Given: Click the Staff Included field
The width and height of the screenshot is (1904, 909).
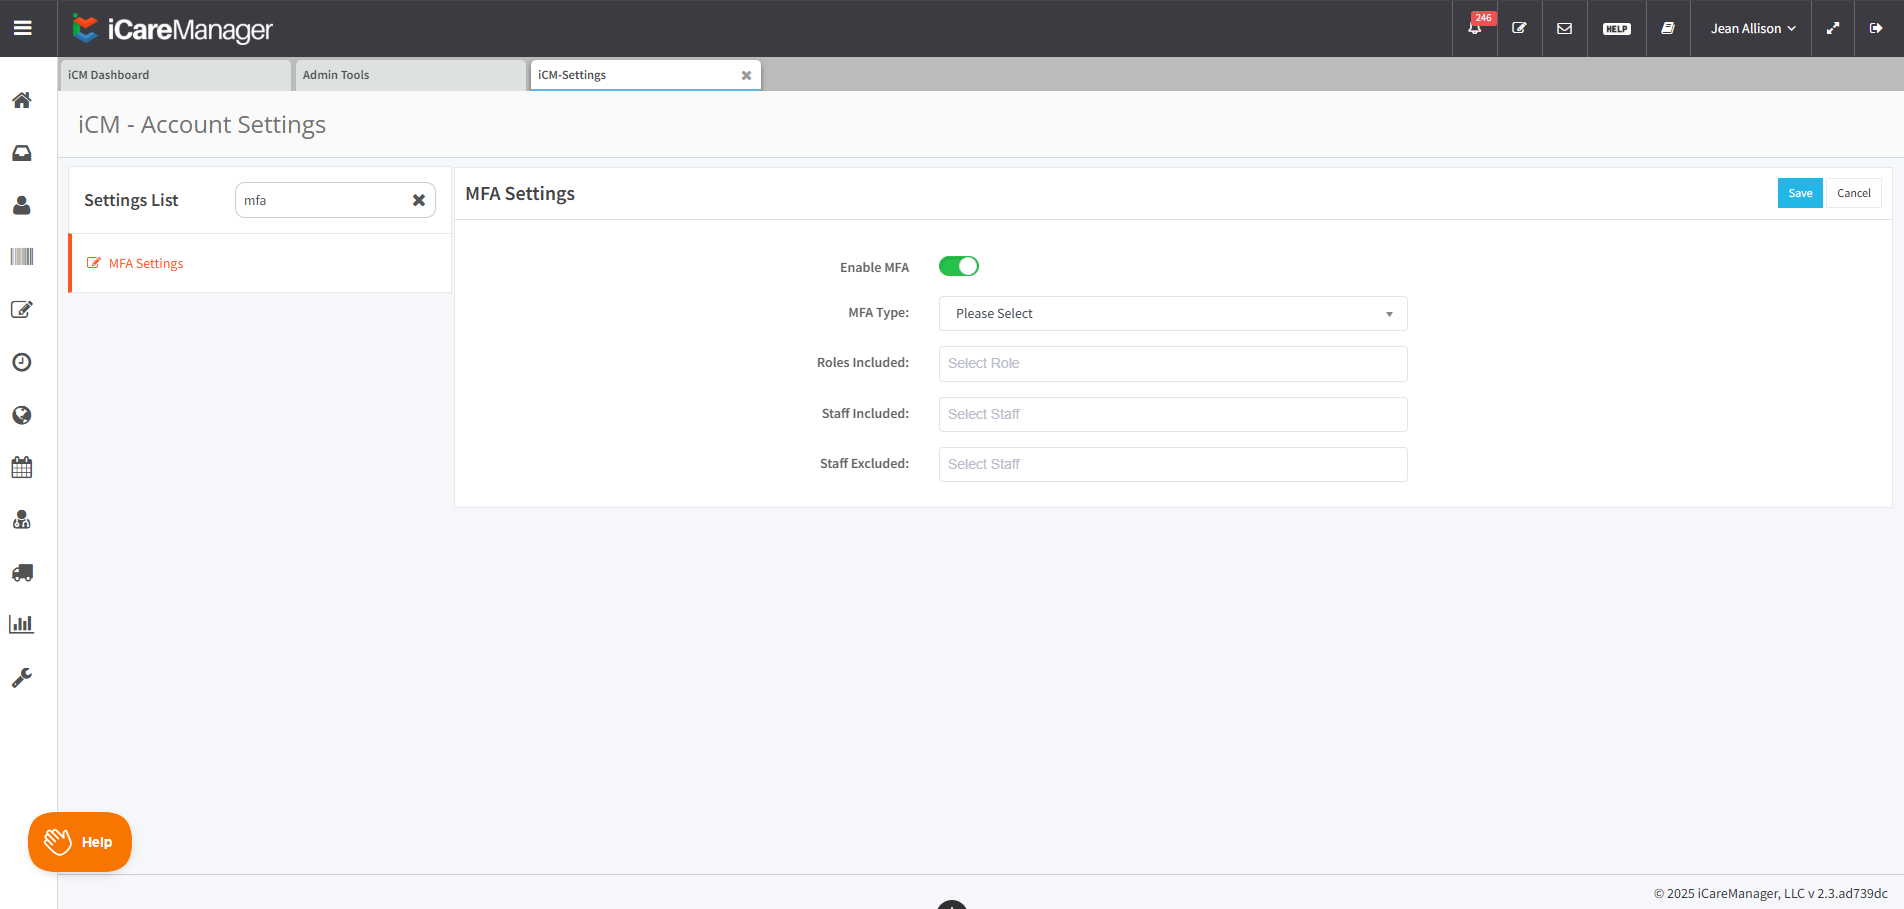Looking at the screenshot, I should pyautogui.click(x=1173, y=414).
